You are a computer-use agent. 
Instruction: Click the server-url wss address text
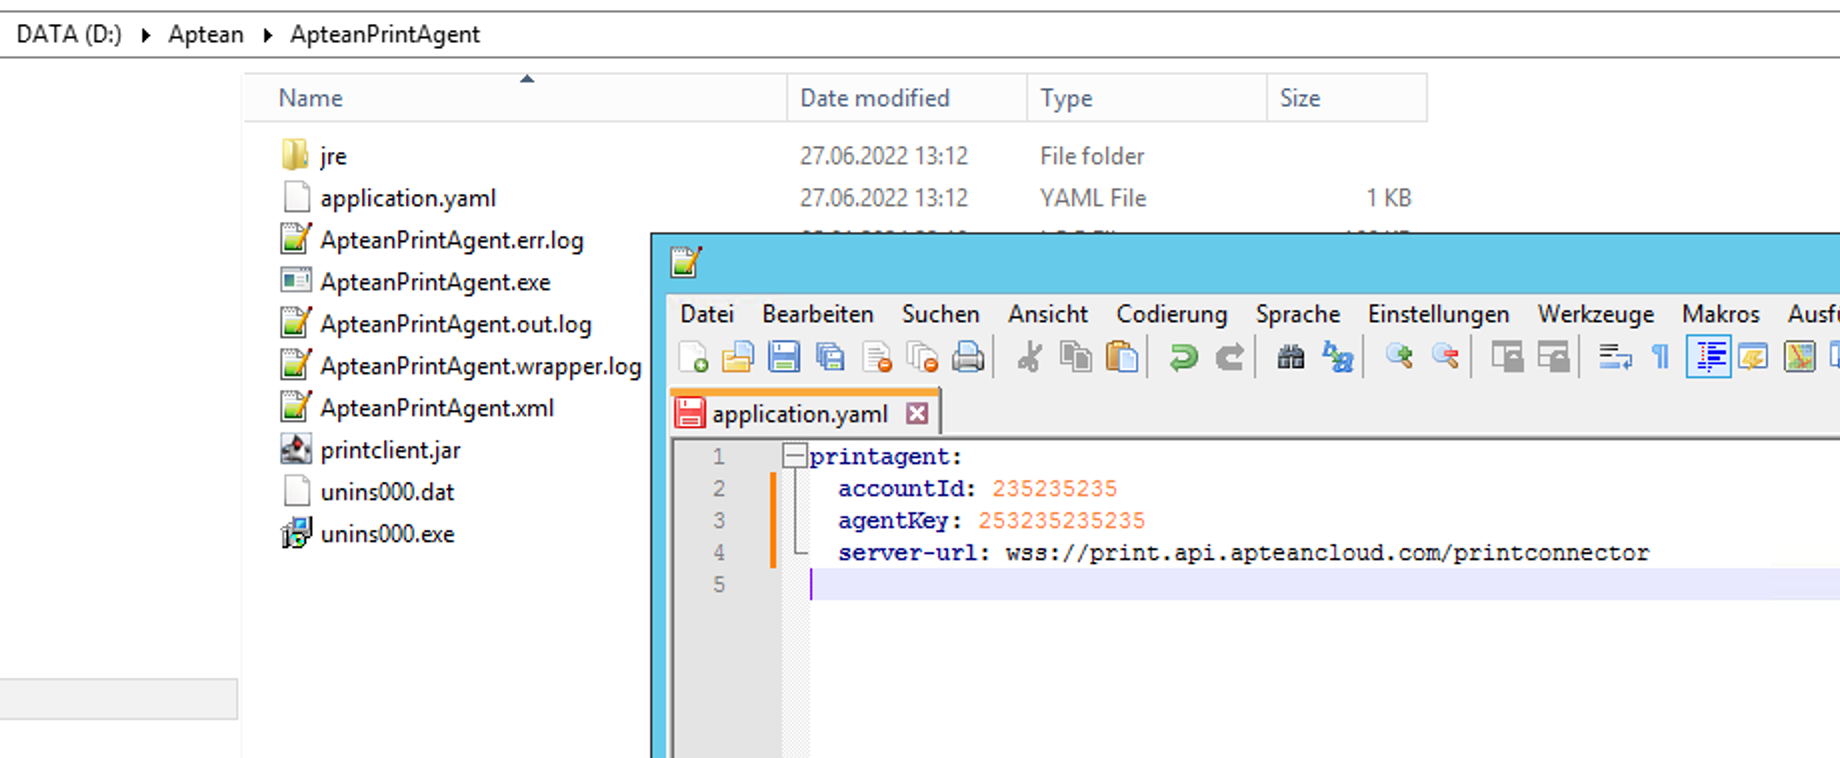pyautogui.click(x=1327, y=552)
